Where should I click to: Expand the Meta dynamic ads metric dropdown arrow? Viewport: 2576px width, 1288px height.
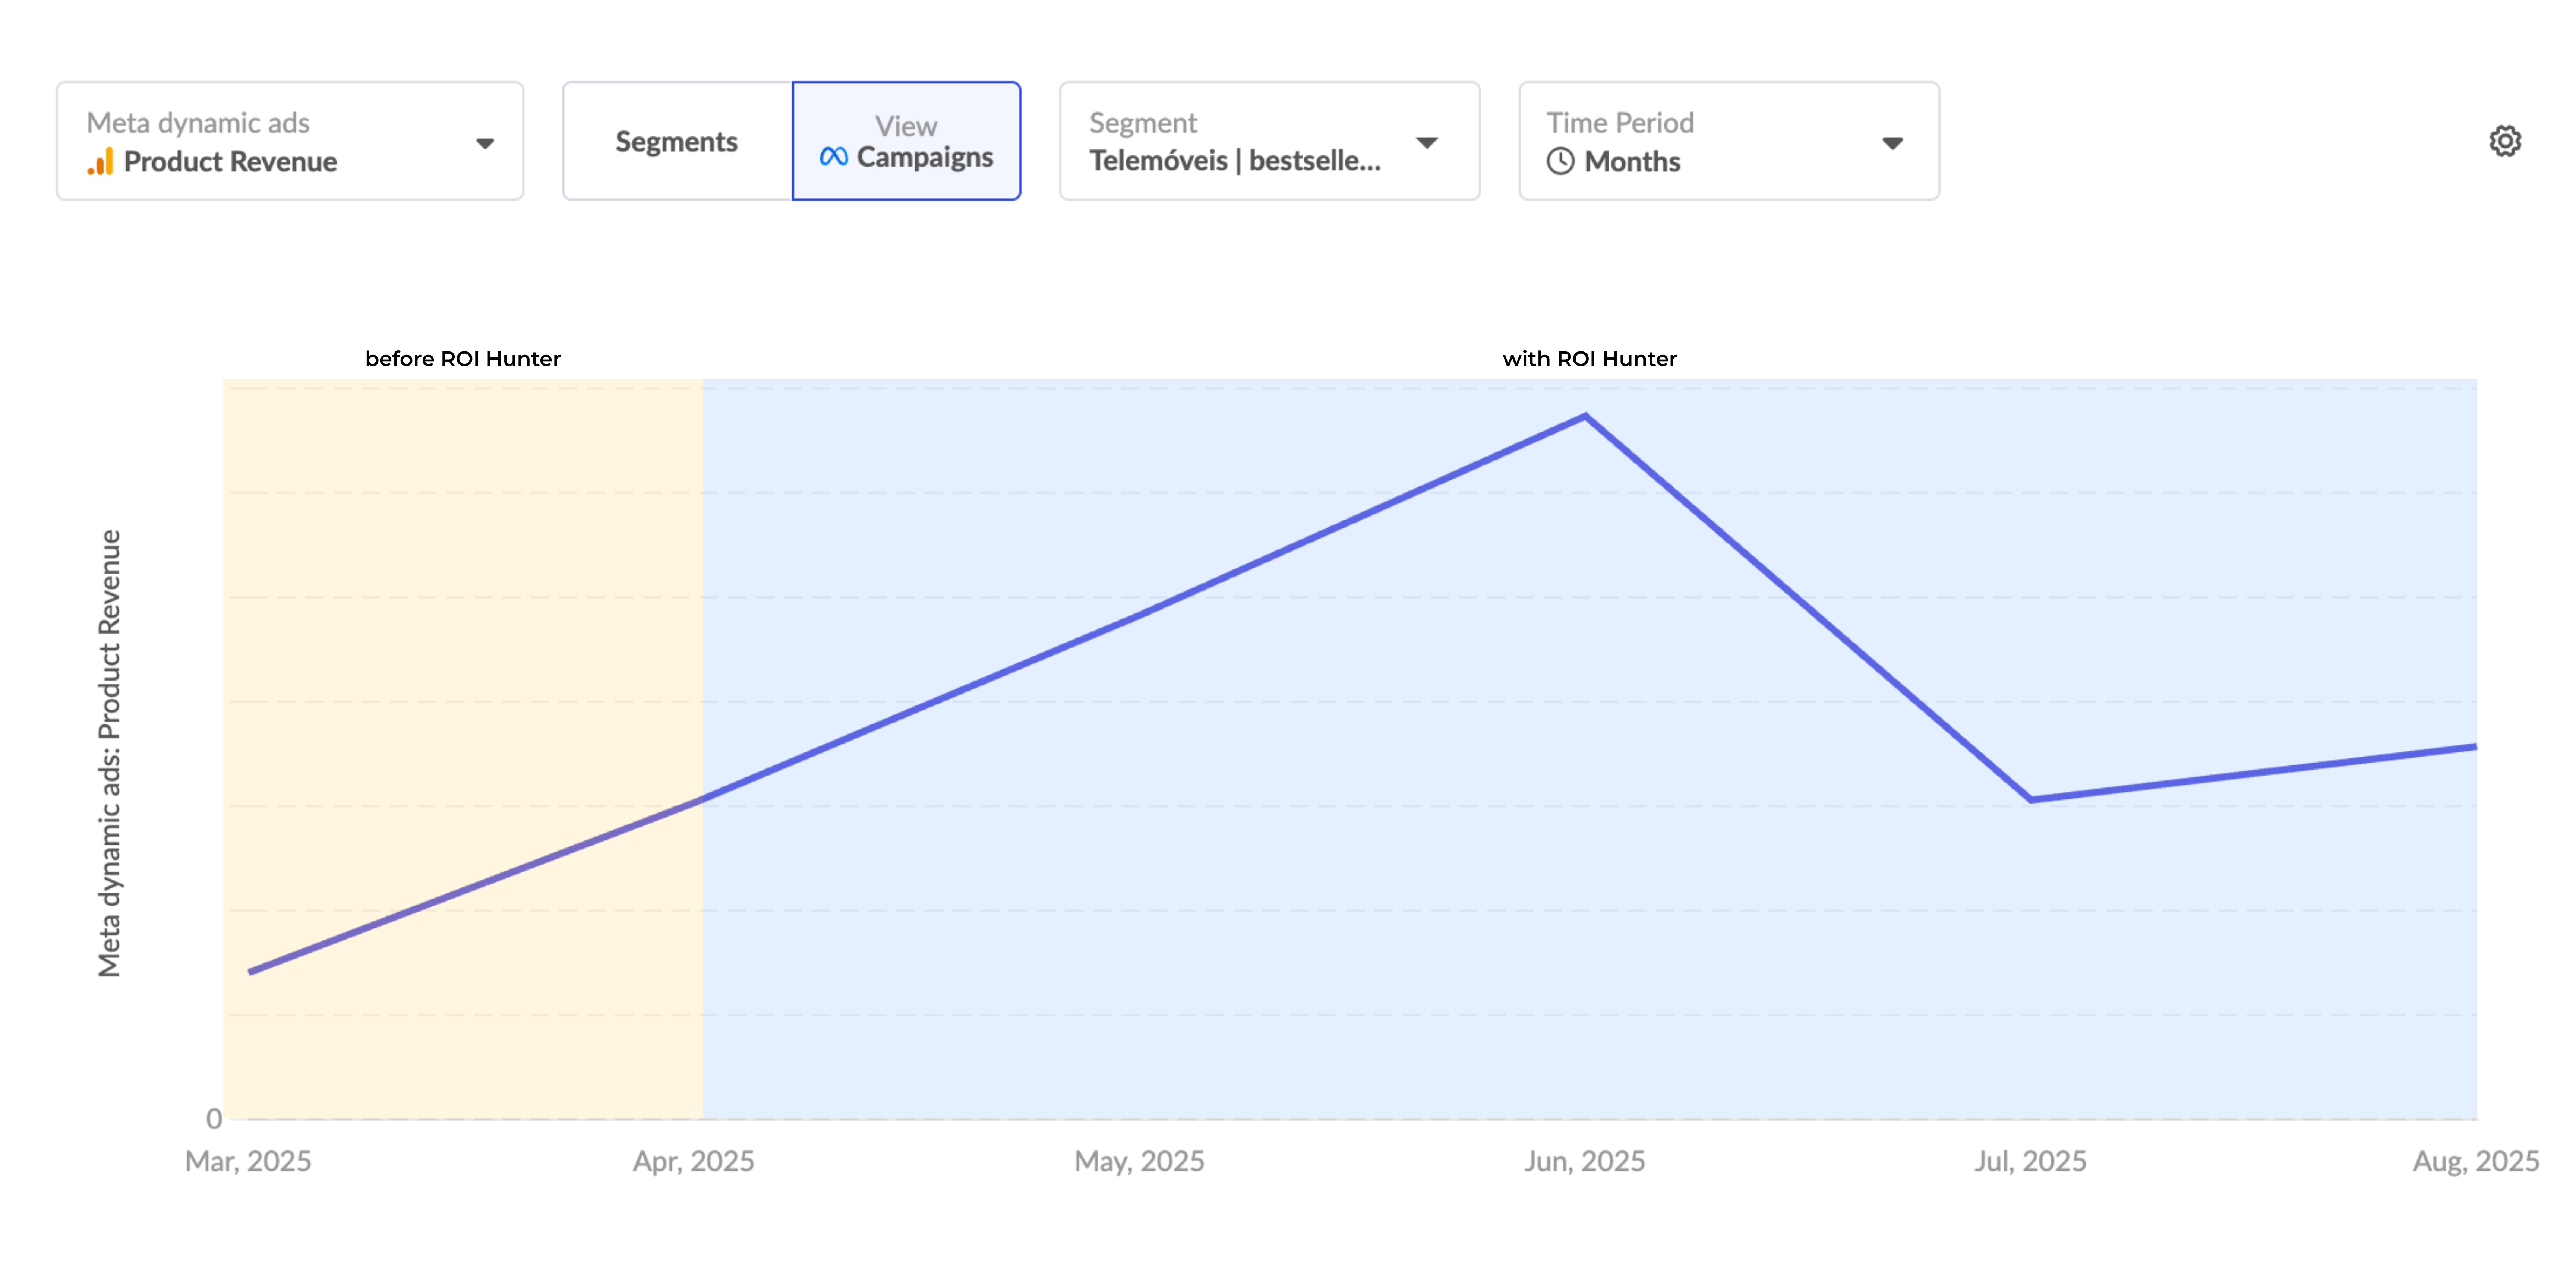(x=485, y=143)
